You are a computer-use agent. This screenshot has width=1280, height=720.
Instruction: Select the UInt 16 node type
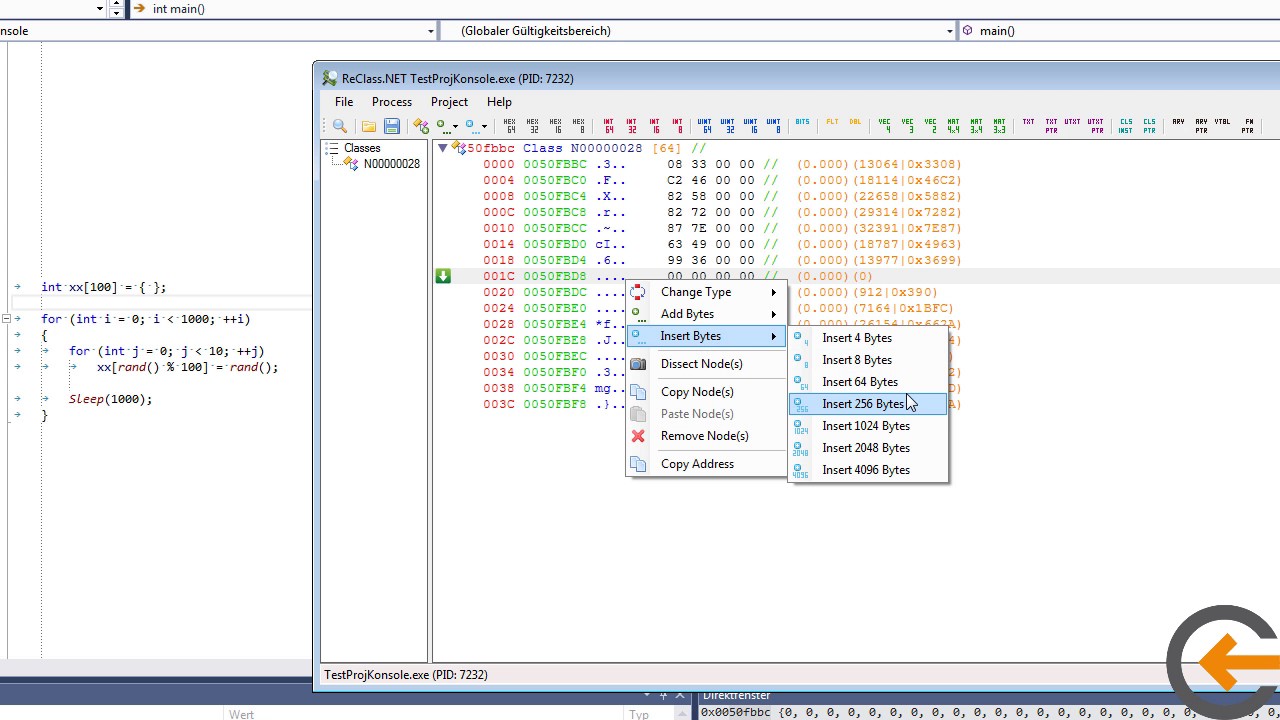click(751, 126)
